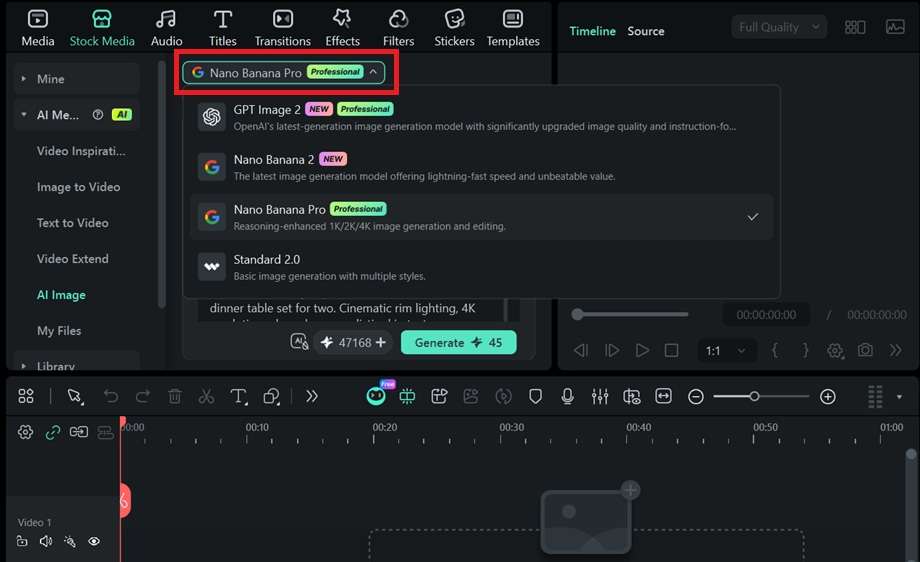Toggle Video 1 track visibility eye
This screenshot has width=920, height=562.
tap(94, 541)
